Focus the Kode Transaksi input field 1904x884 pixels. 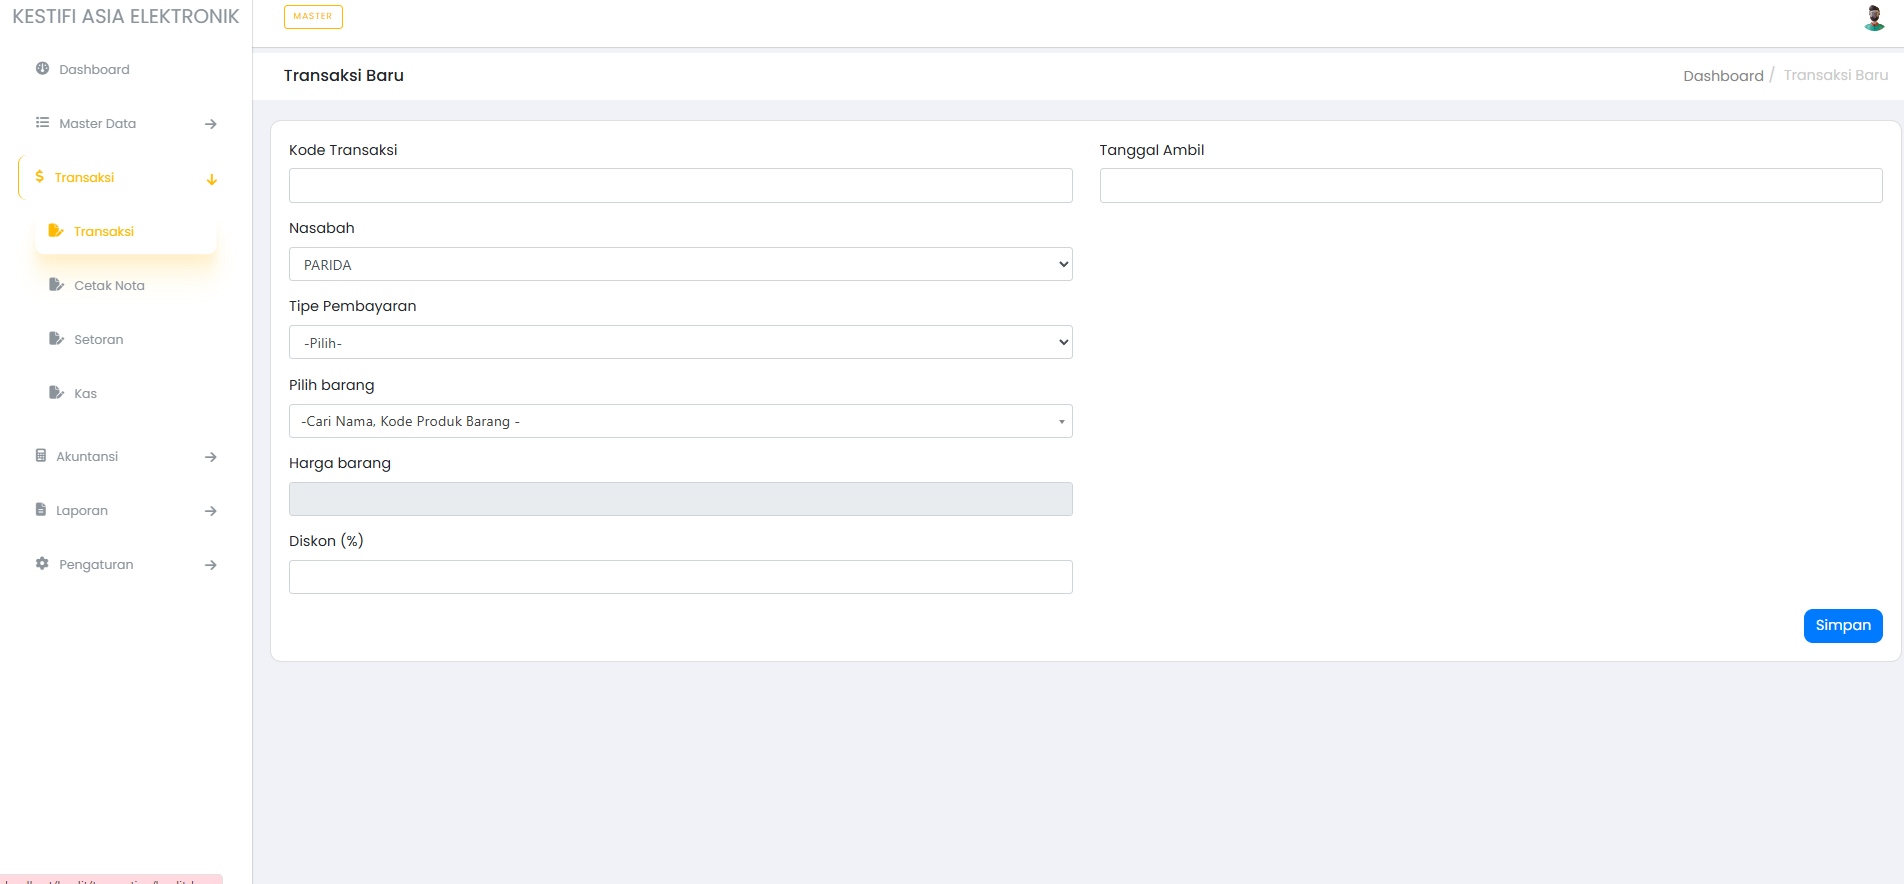(x=680, y=185)
